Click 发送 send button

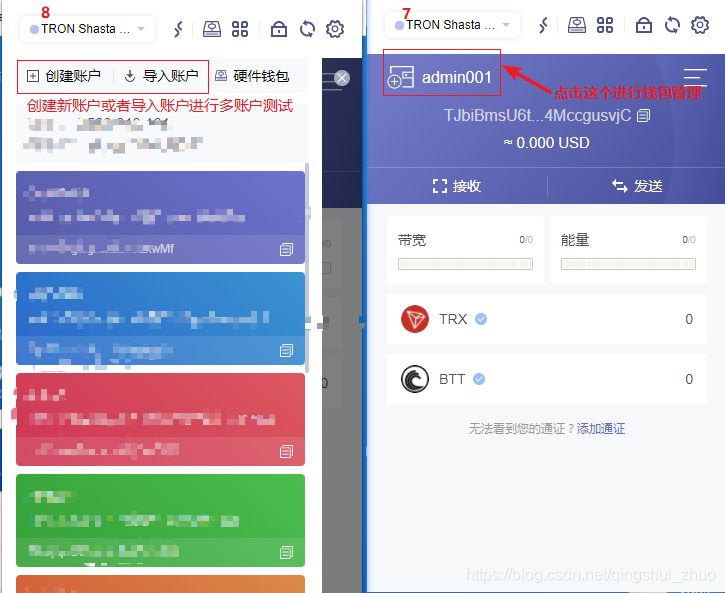[637, 186]
